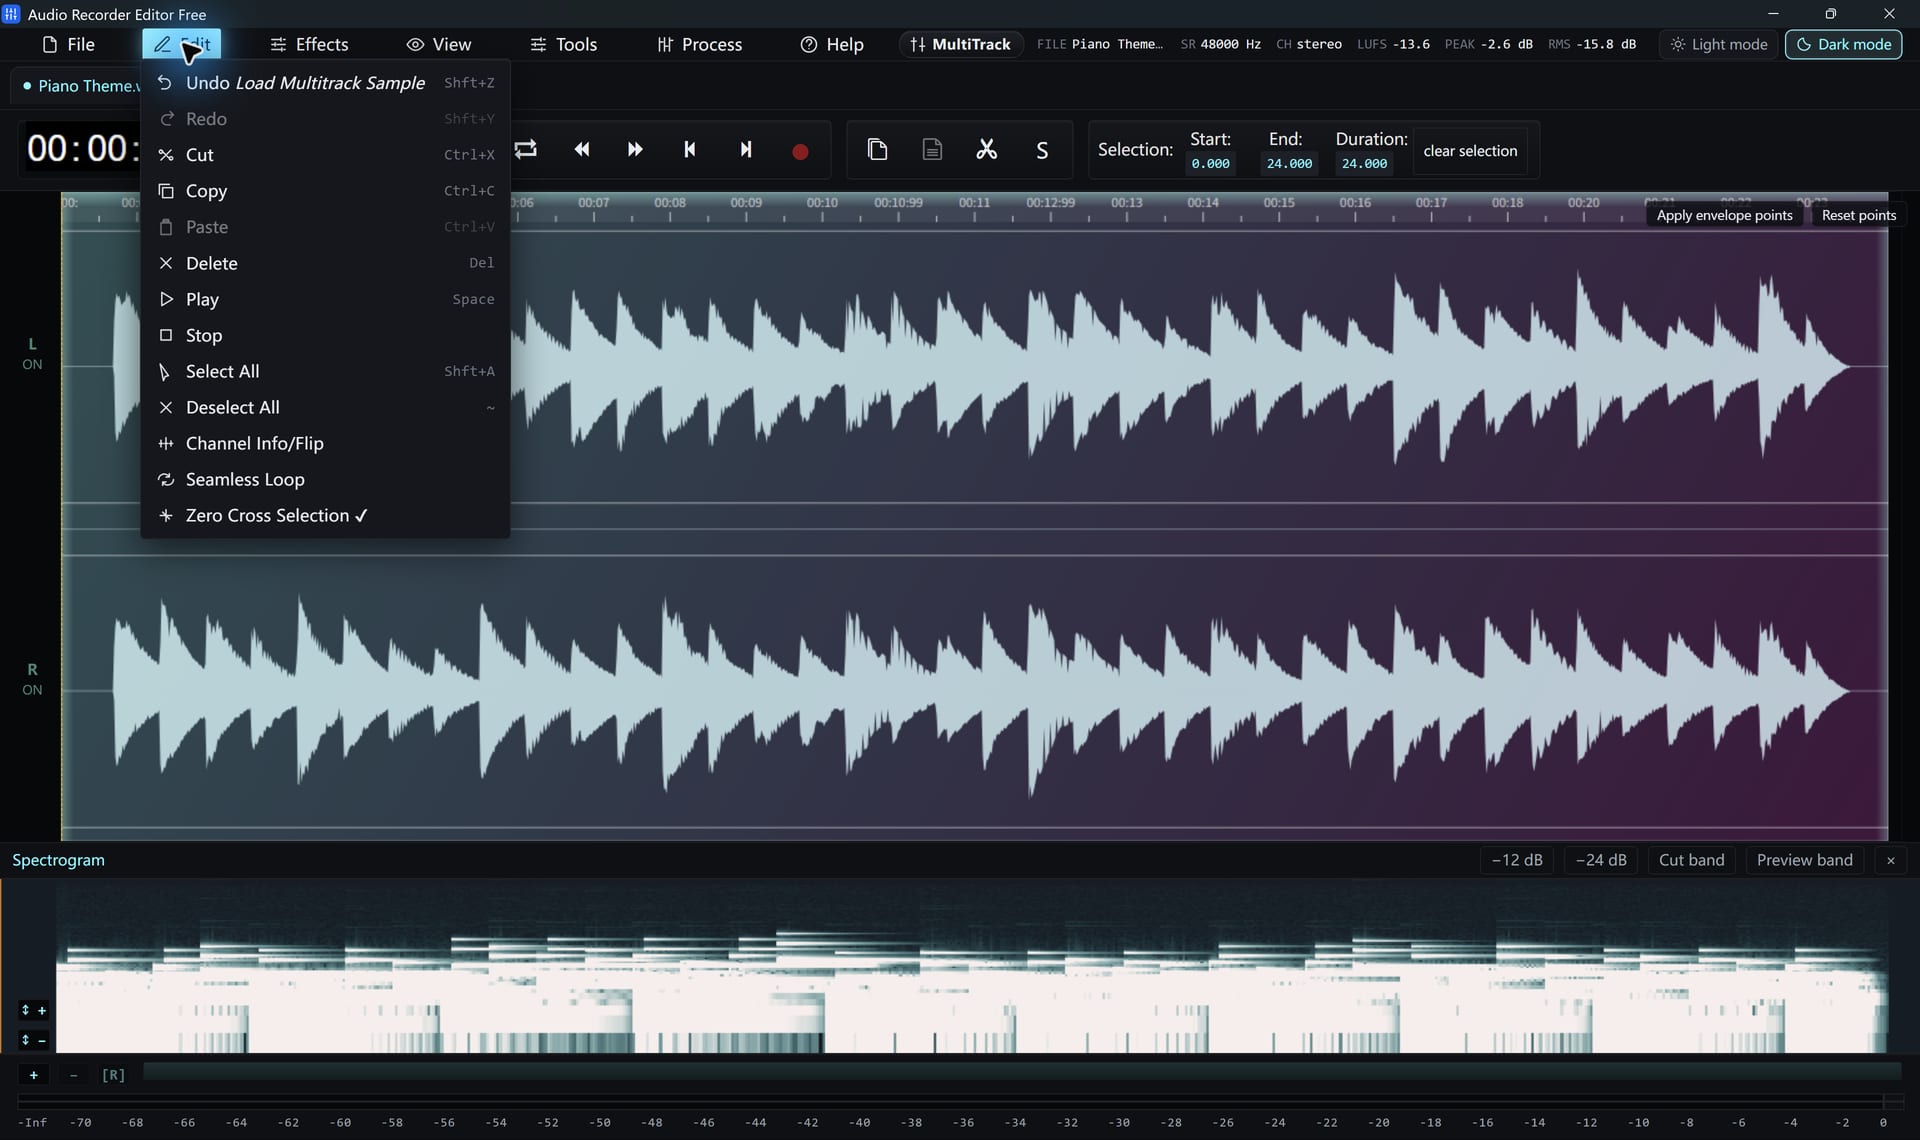Screen dimensions: 1920x1140
Task: Toggle left channel ON
Action: click(x=32, y=364)
